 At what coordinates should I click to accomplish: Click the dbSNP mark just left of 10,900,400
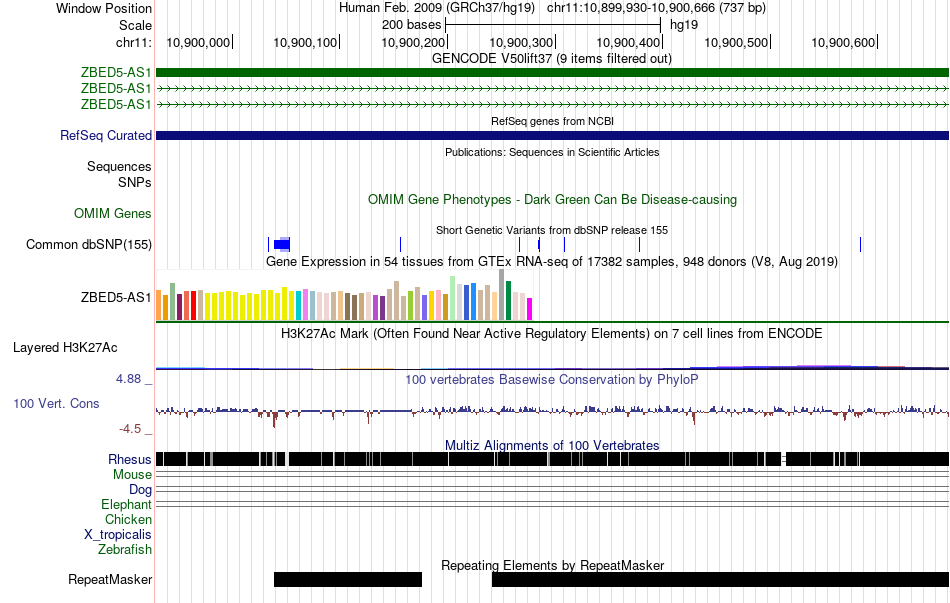639,244
